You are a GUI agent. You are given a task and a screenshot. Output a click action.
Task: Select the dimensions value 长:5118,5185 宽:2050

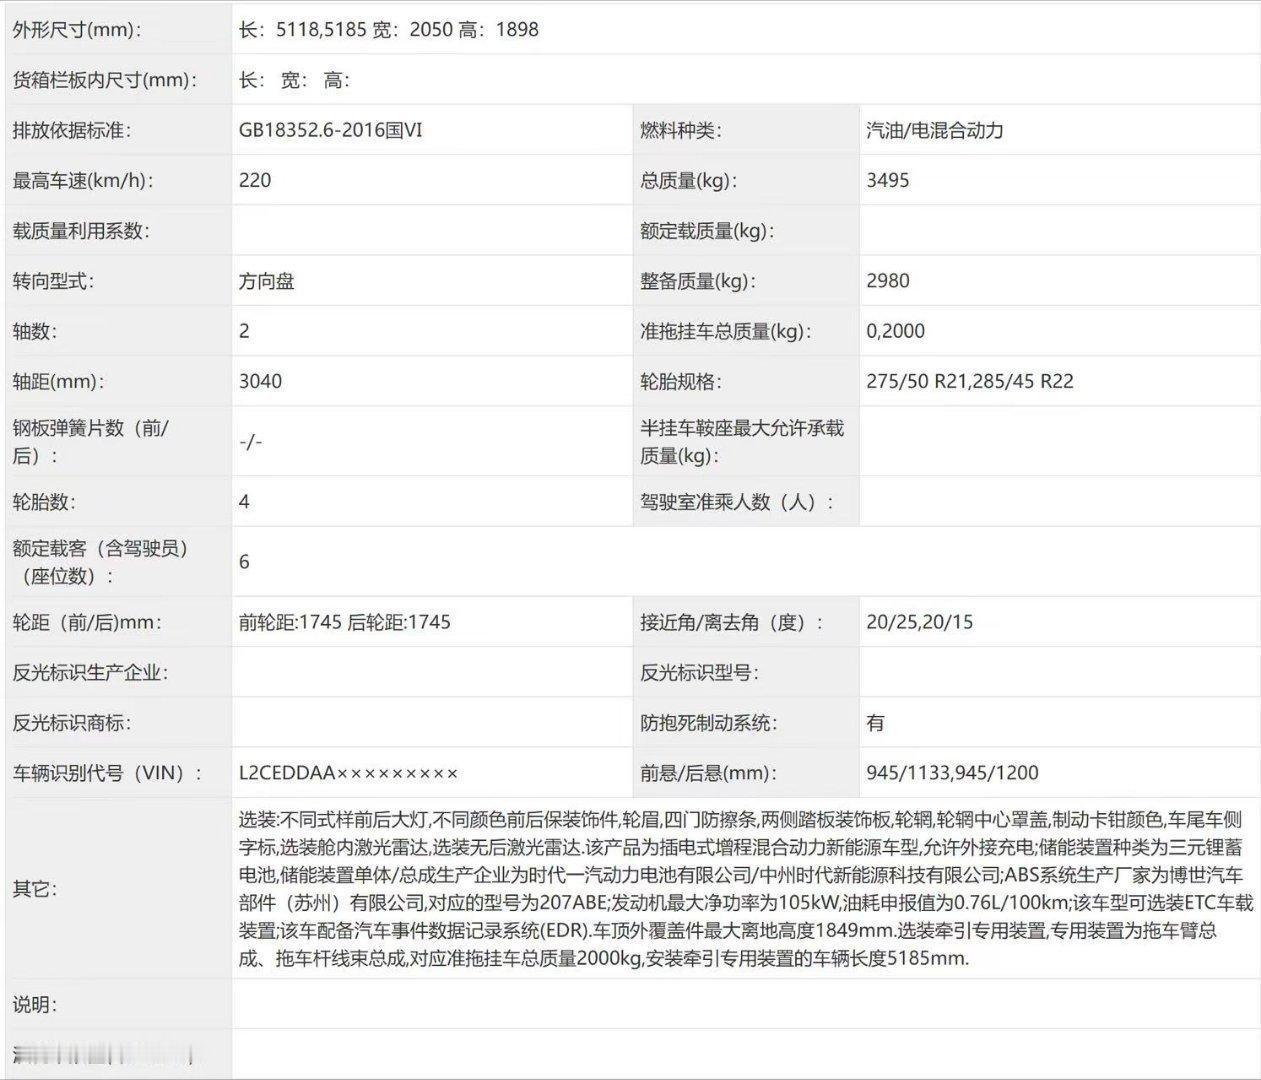(x=346, y=30)
